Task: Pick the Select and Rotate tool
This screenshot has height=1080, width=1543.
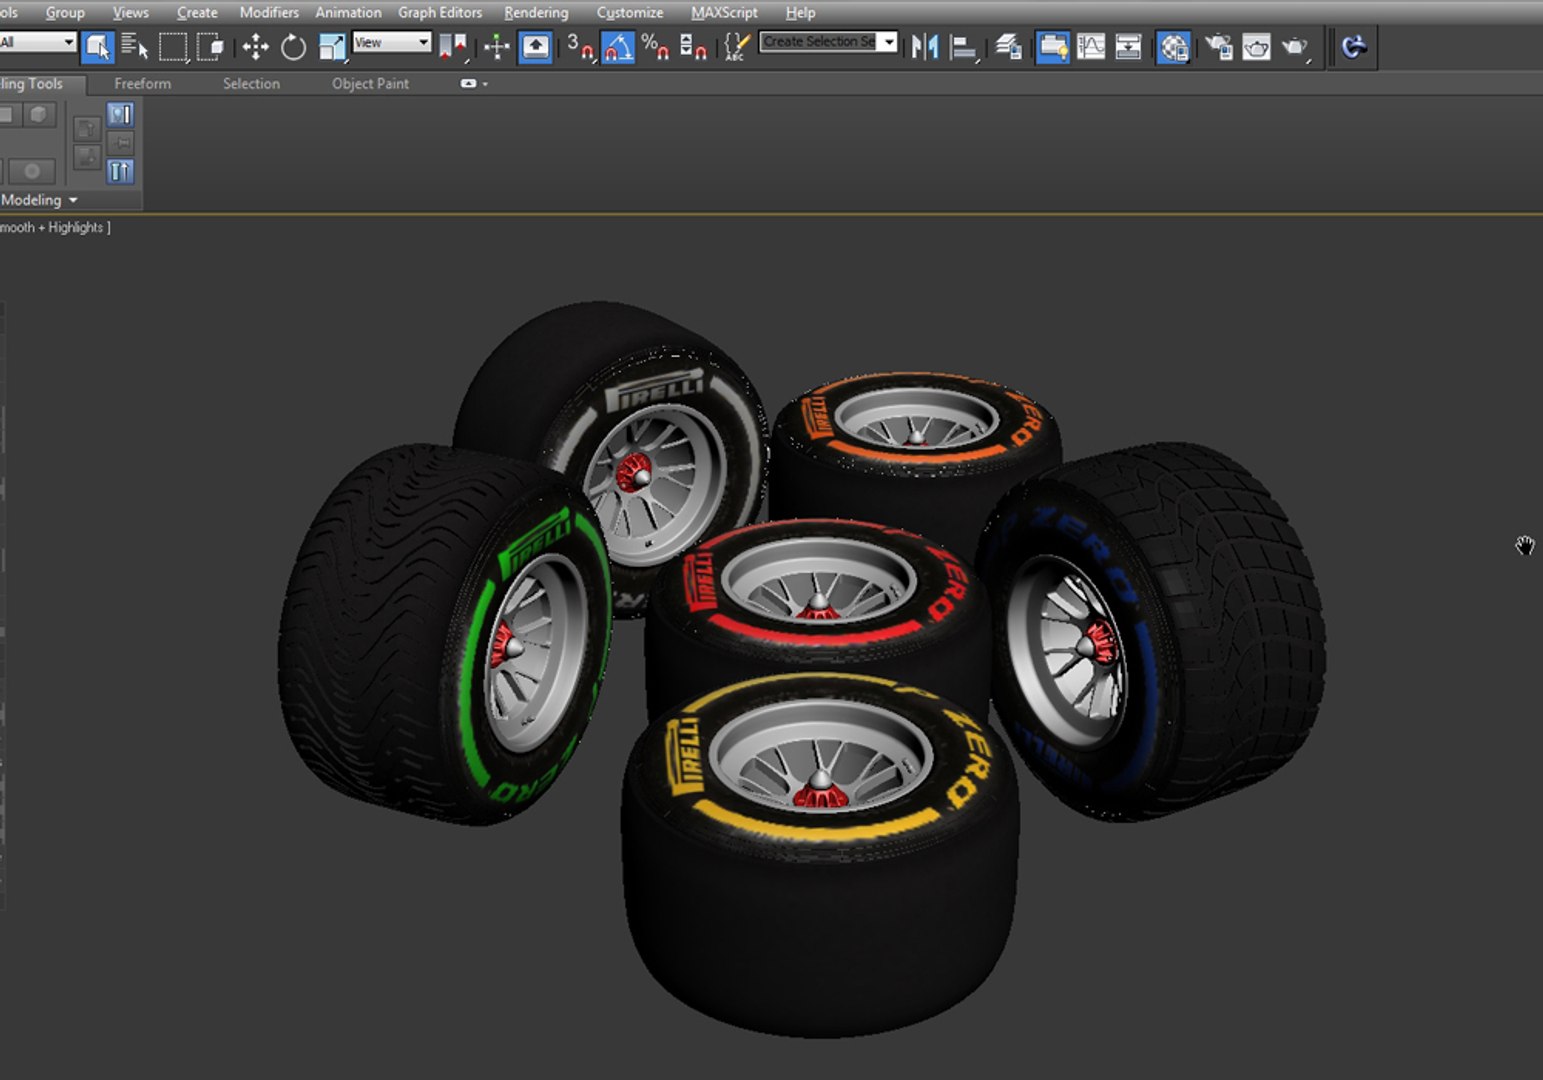Action: (293, 46)
